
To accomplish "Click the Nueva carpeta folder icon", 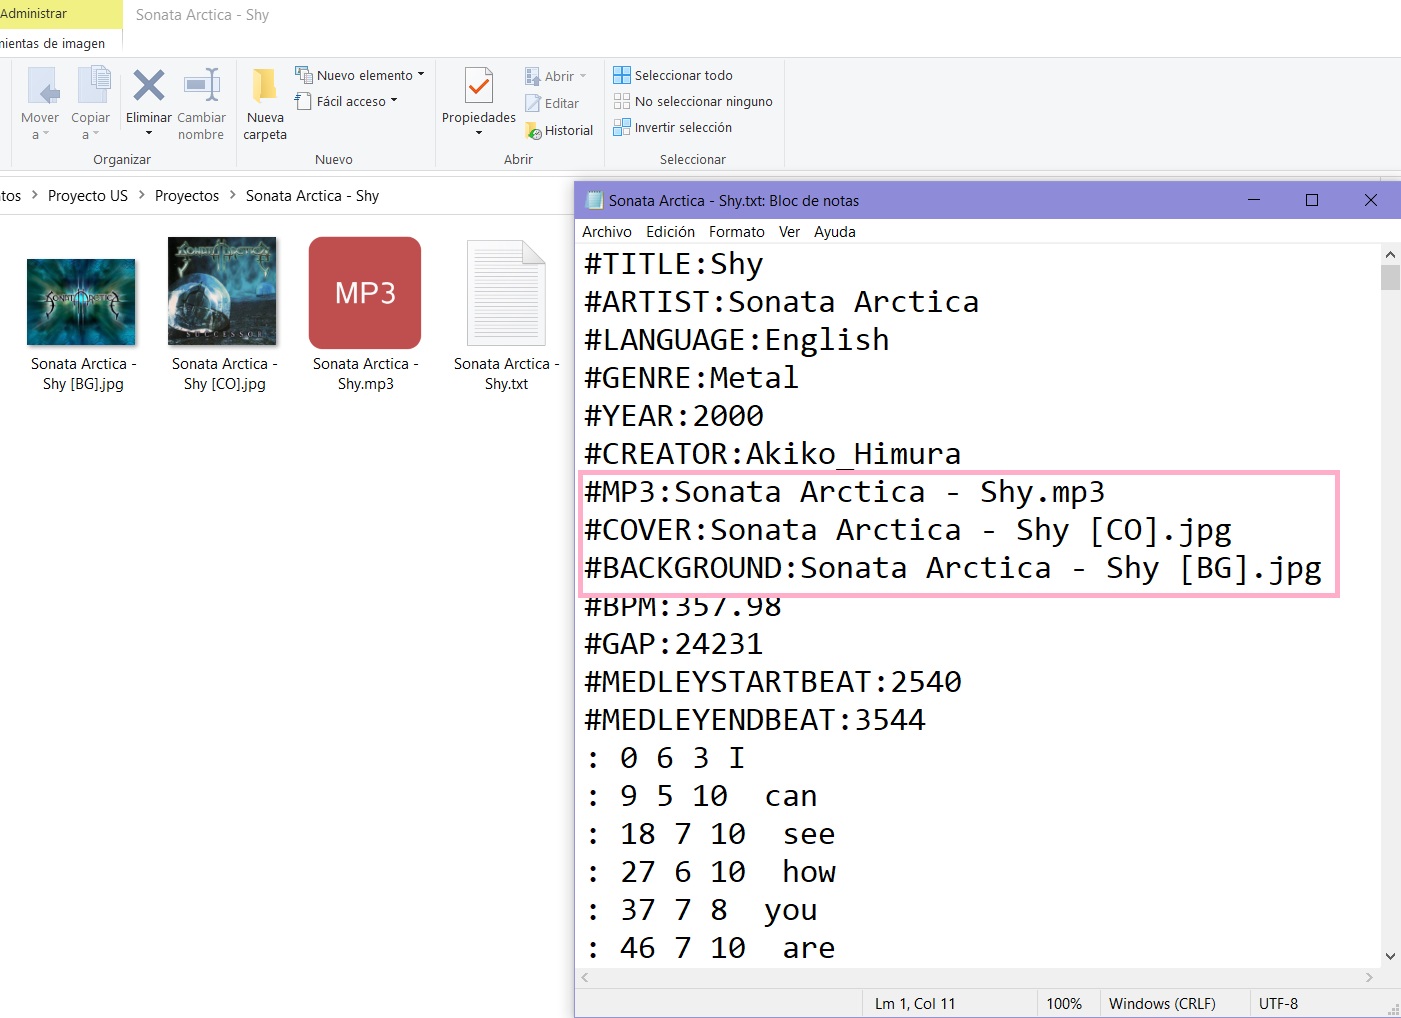I will click(x=265, y=87).
